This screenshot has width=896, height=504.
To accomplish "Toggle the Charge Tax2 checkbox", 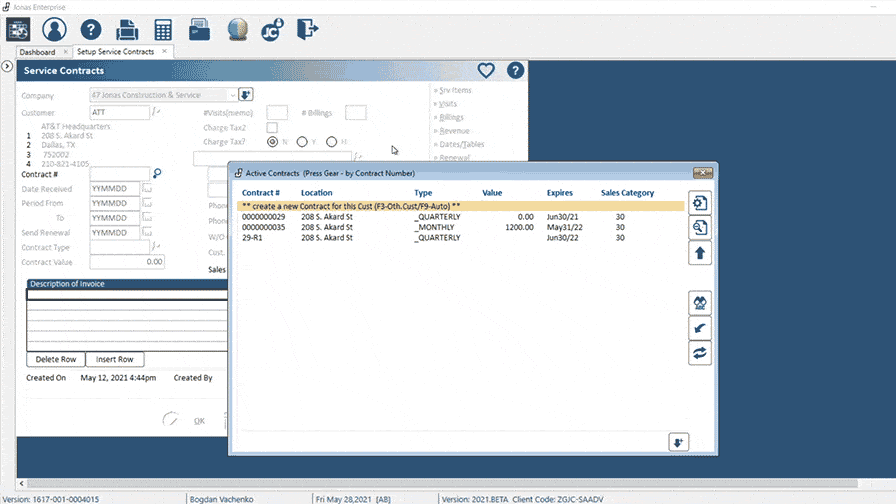I will point(272,127).
